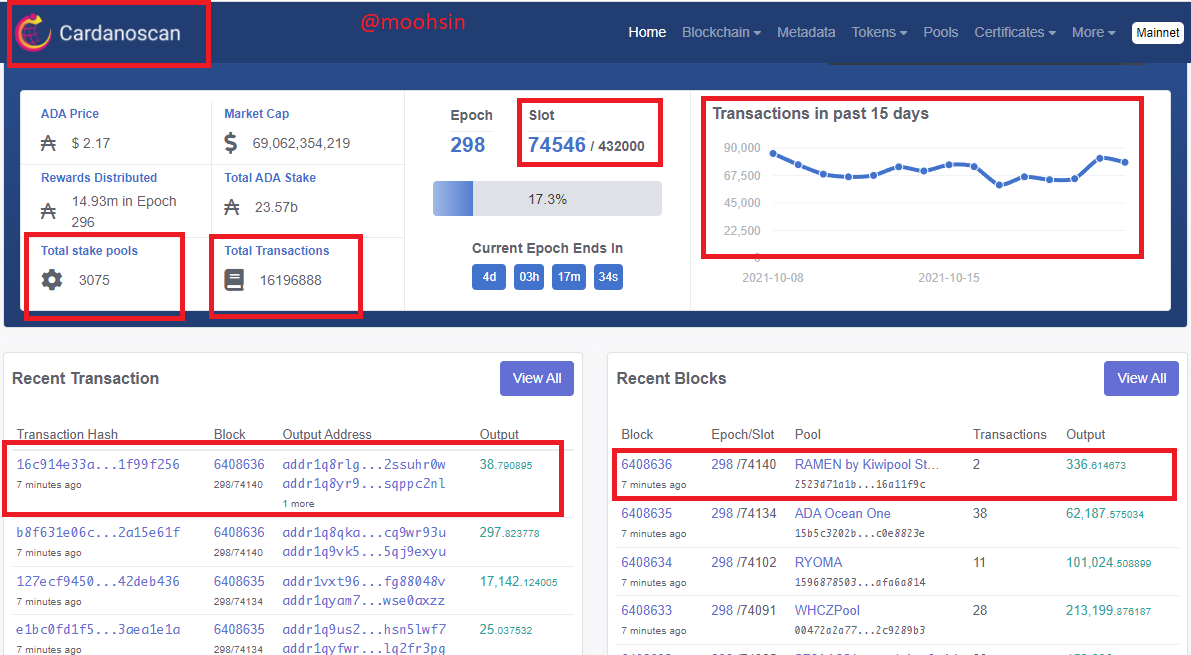Viewport: 1191px width, 655px height.
Task: Click the '1 more' outputs text
Action: [299, 504]
